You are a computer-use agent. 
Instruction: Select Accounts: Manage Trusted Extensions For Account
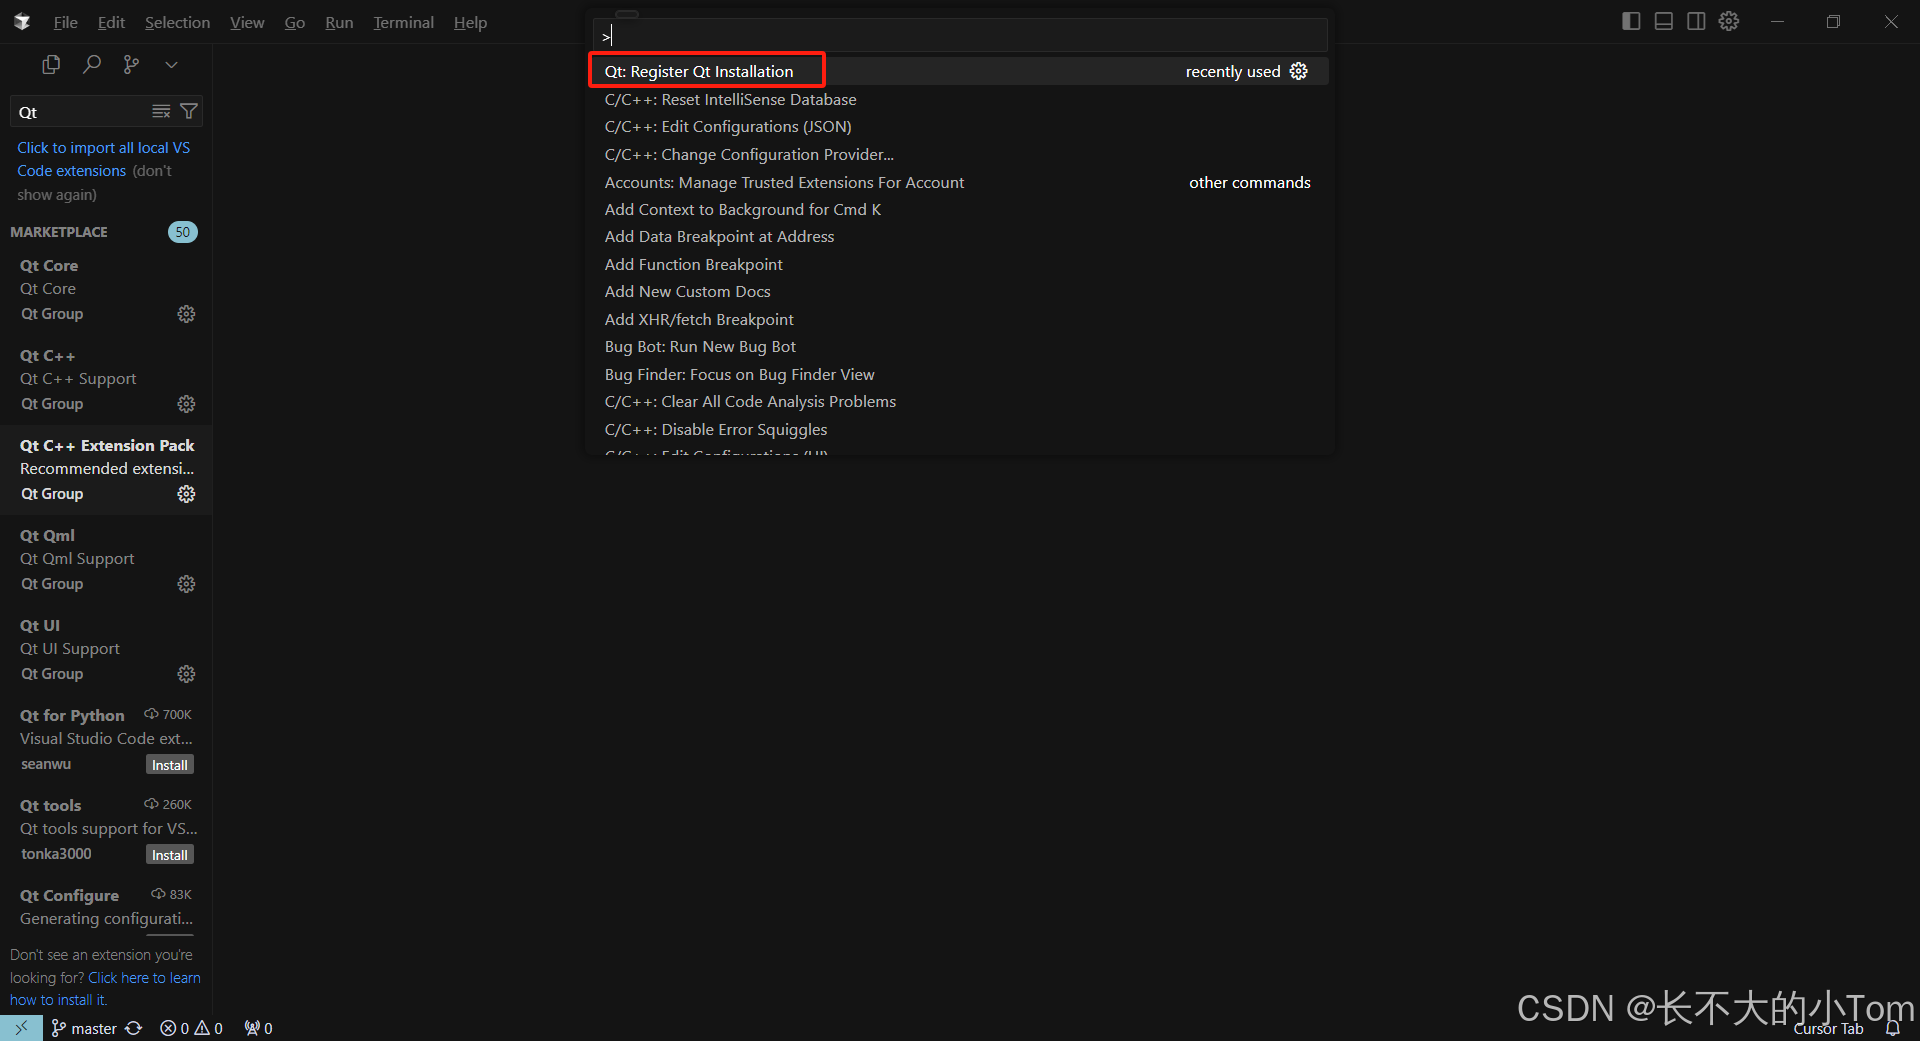tap(958, 182)
